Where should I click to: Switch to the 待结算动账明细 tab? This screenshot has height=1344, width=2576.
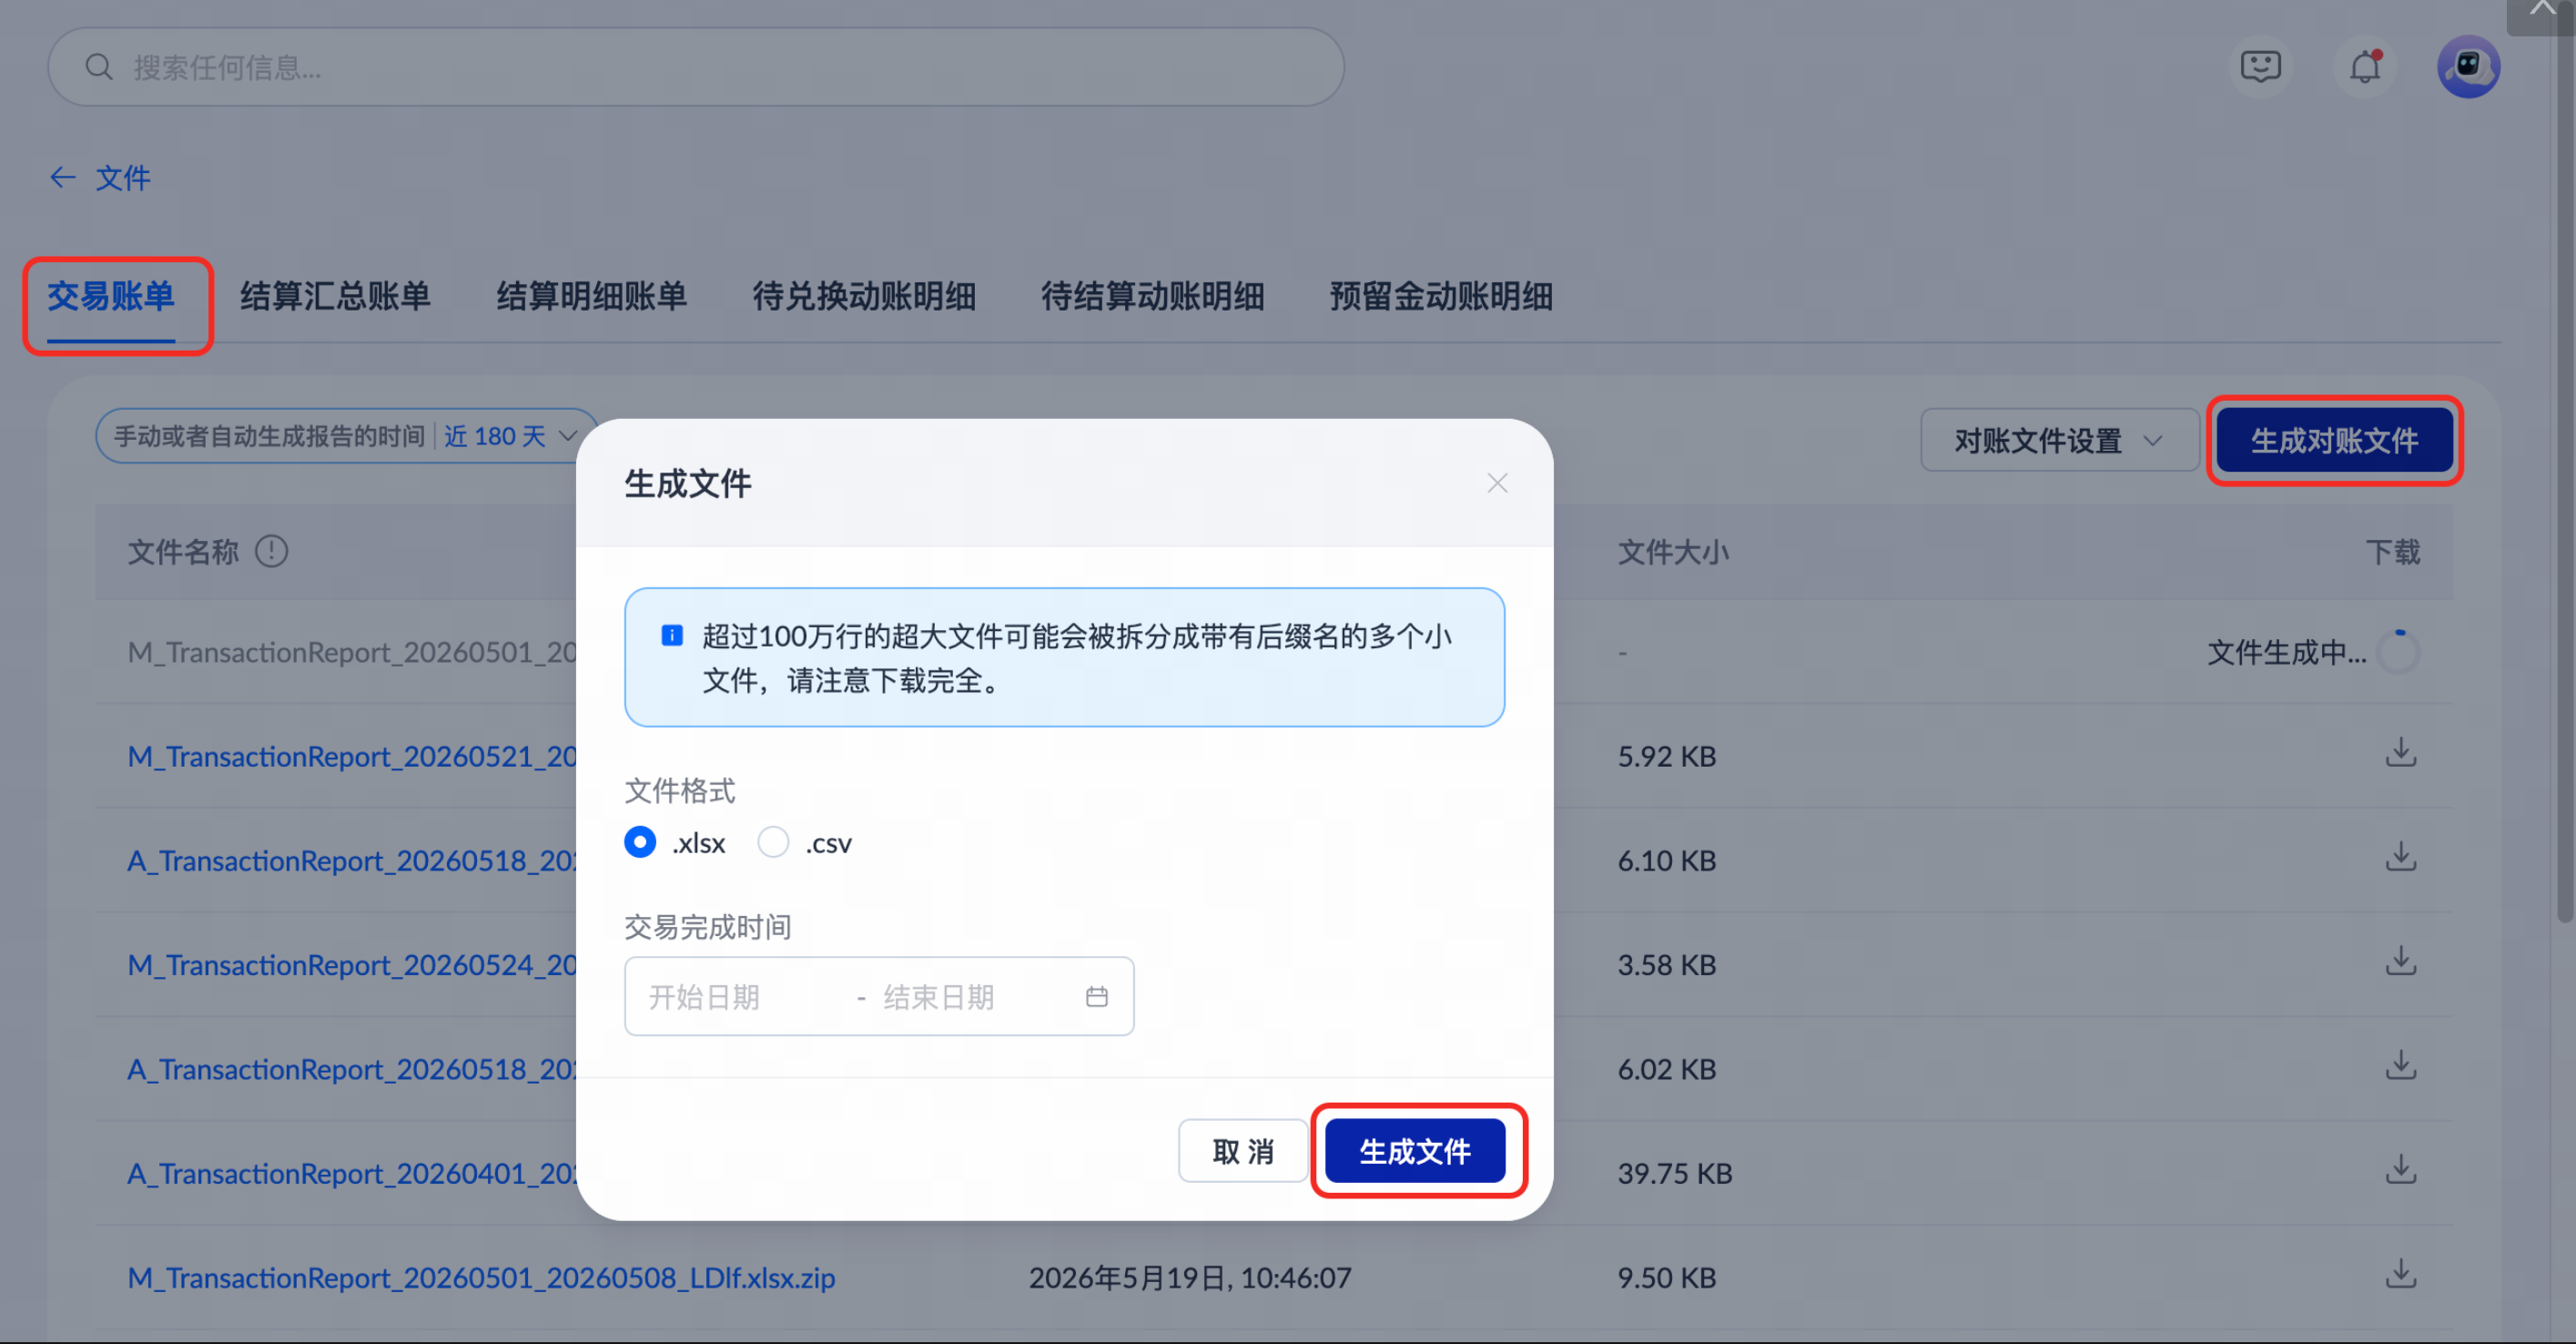pos(1153,296)
